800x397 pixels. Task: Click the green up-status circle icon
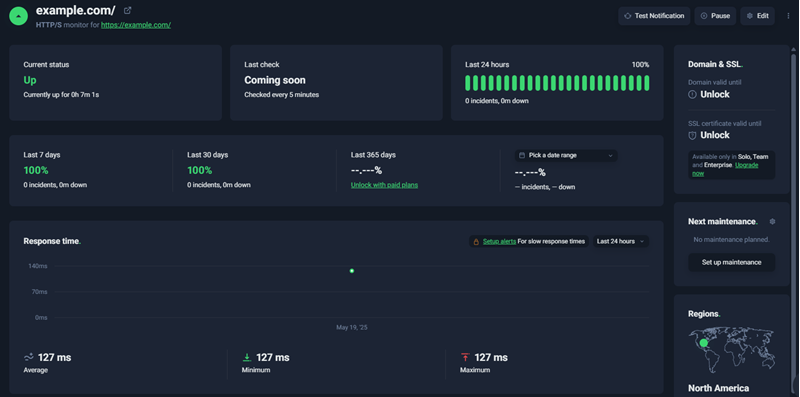pyautogui.click(x=18, y=16)
